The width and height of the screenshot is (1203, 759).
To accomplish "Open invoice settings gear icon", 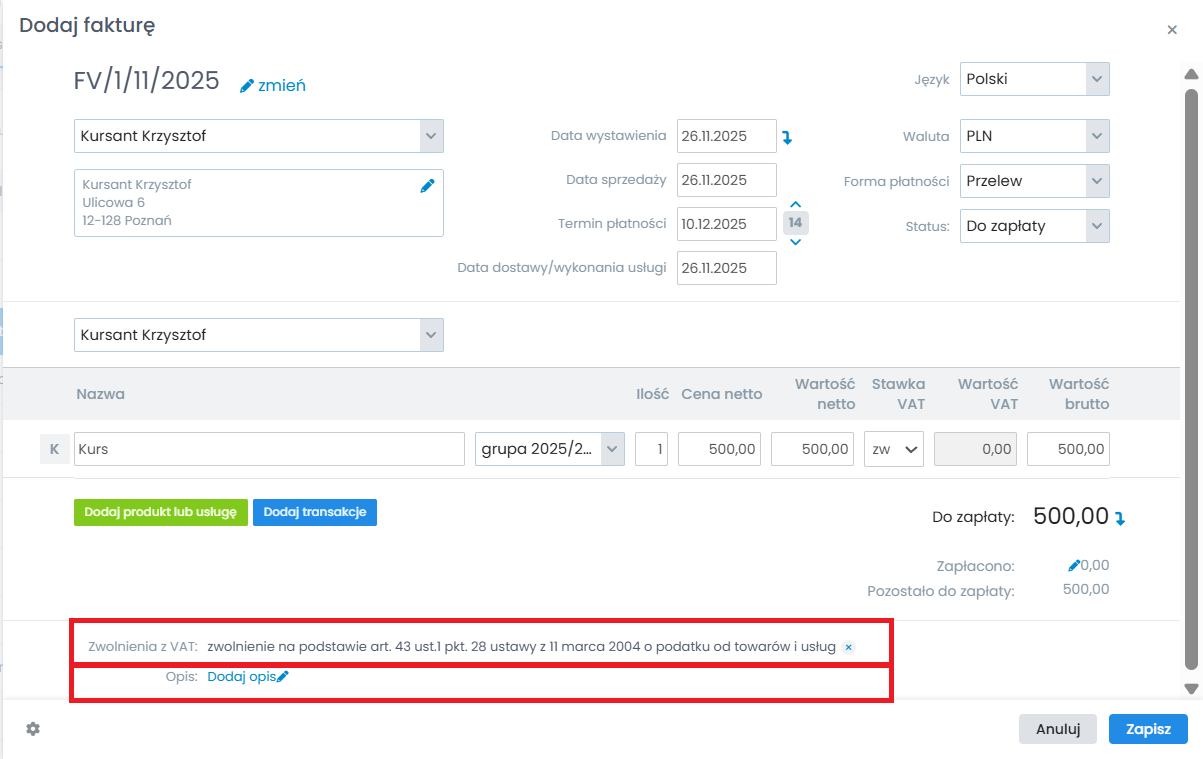I will (33, 729).
